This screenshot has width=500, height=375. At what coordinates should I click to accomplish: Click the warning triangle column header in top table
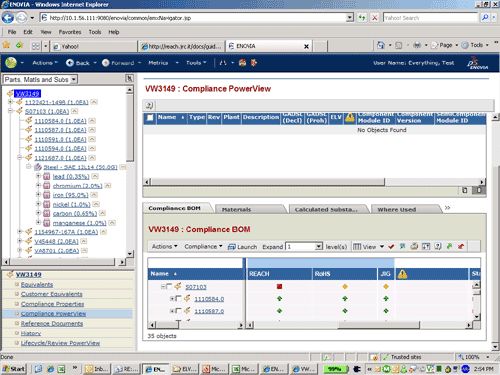tap(350, 117)
